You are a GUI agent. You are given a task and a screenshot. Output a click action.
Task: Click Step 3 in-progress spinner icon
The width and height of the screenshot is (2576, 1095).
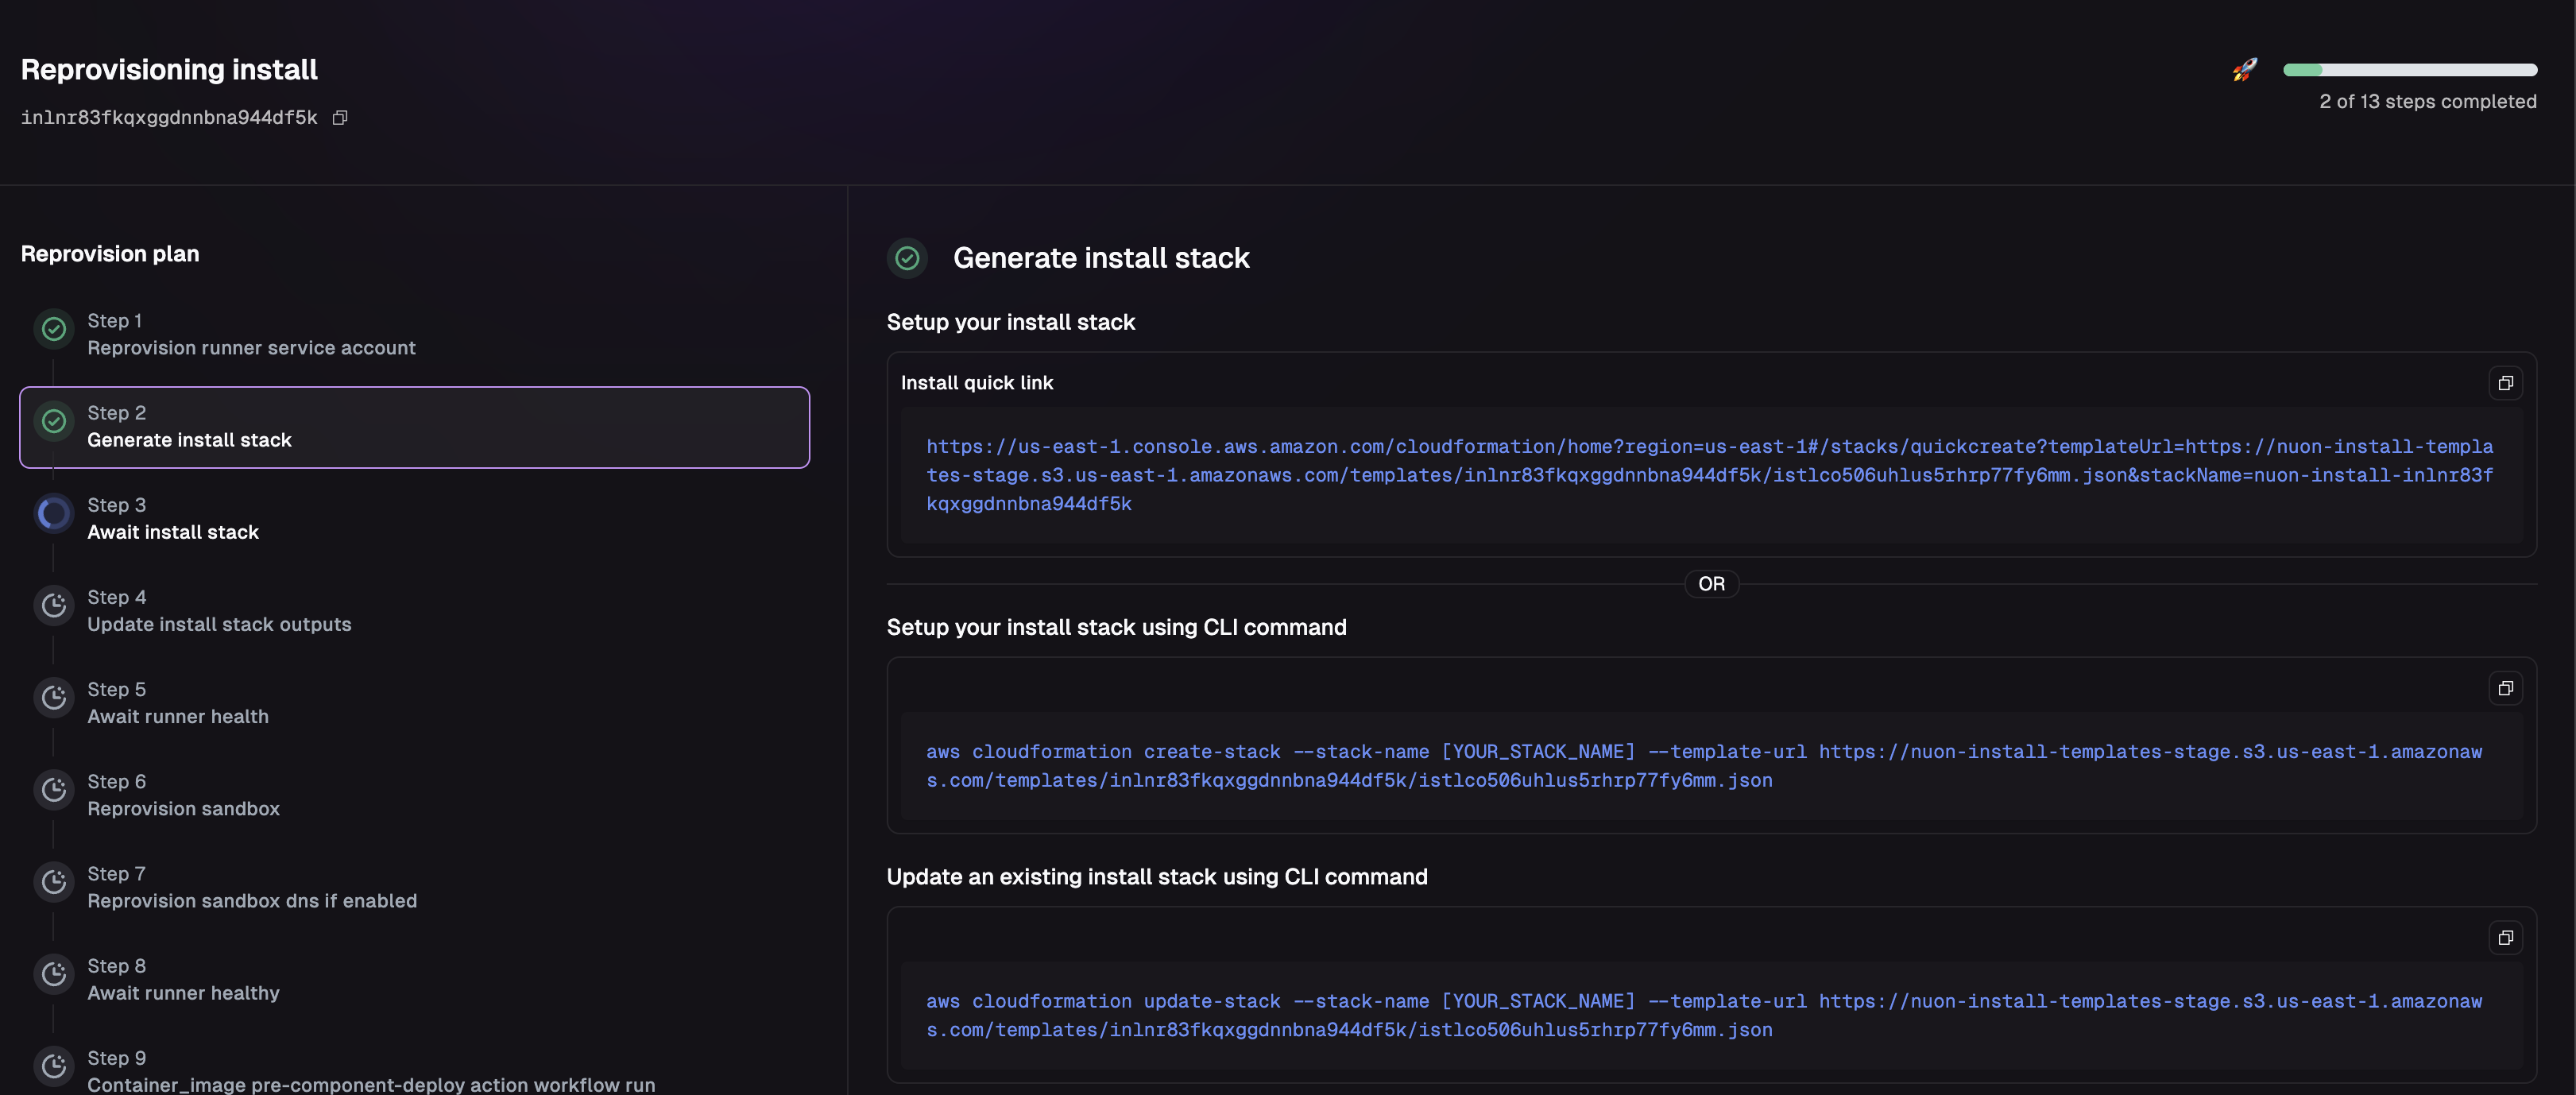tap(54, 513)
